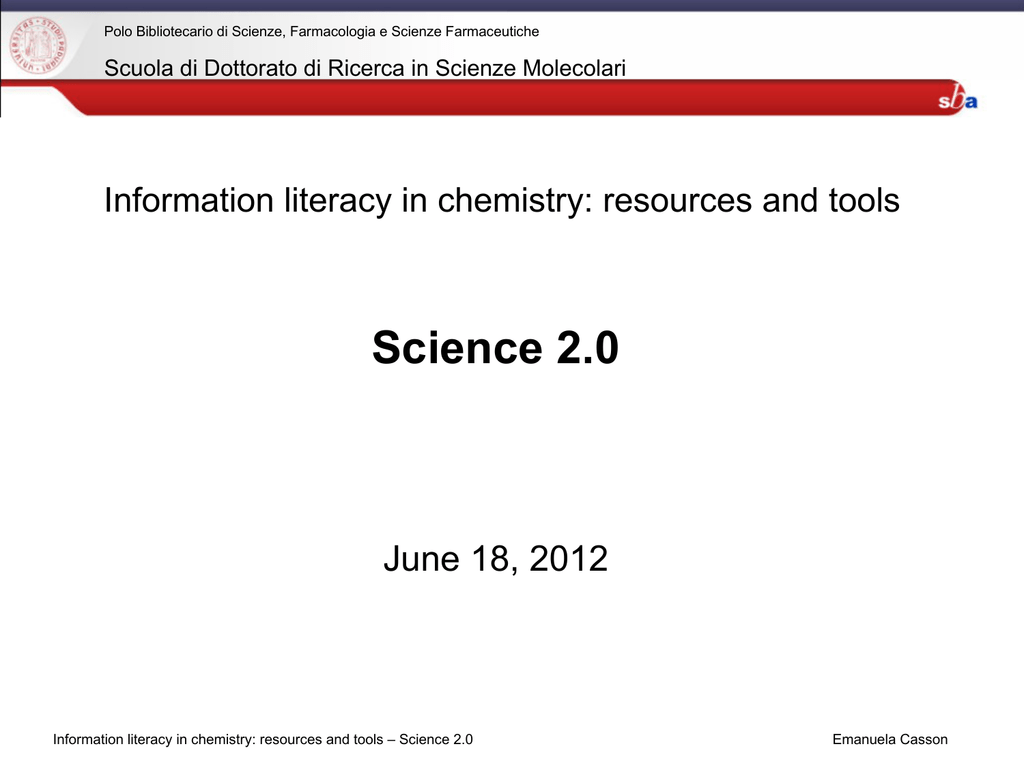This screenshot has height=768, width=1024.
Task: Click the footer text ending 'tools – Science 2.0'
Action: click(x=263, y=739)
